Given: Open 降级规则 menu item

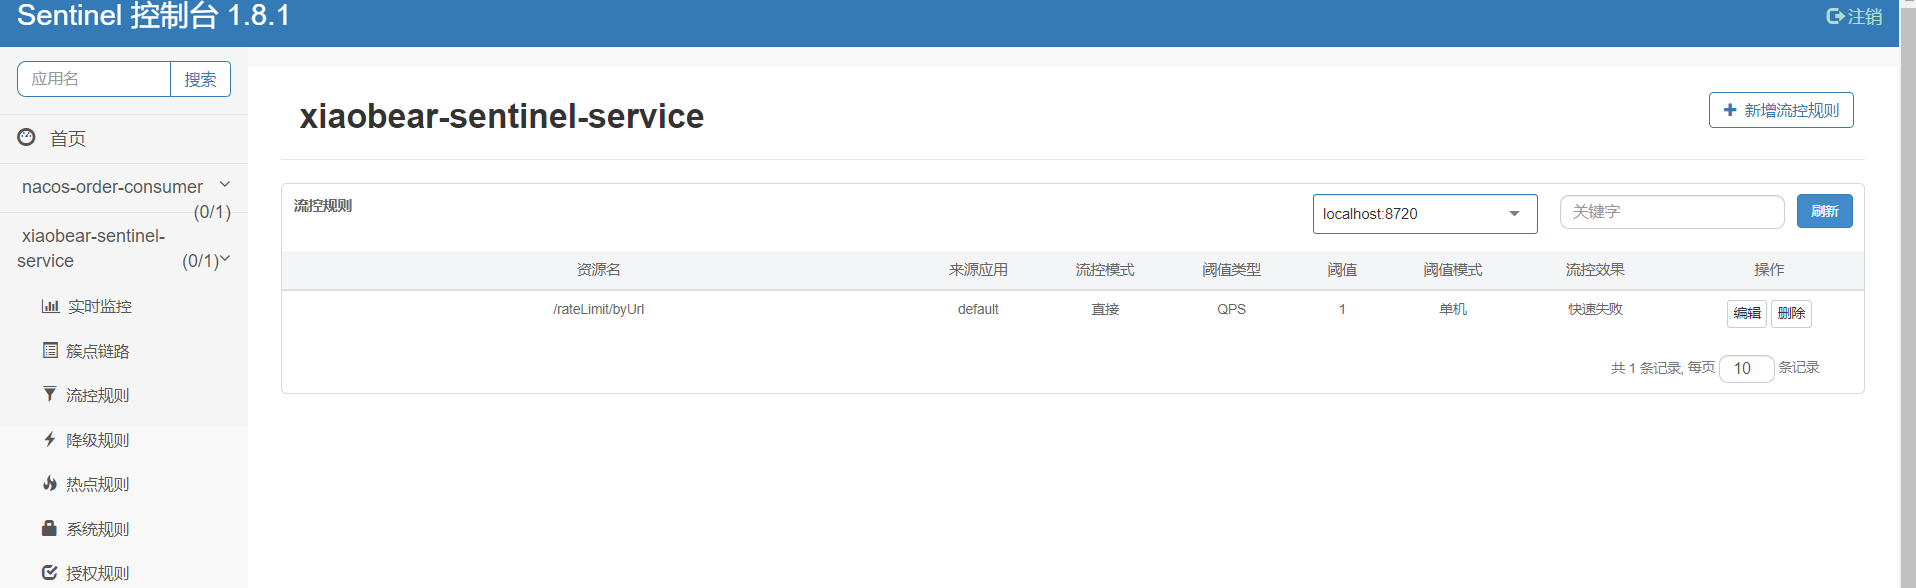Looking at the screenshot, I should [x=98, y=440].
